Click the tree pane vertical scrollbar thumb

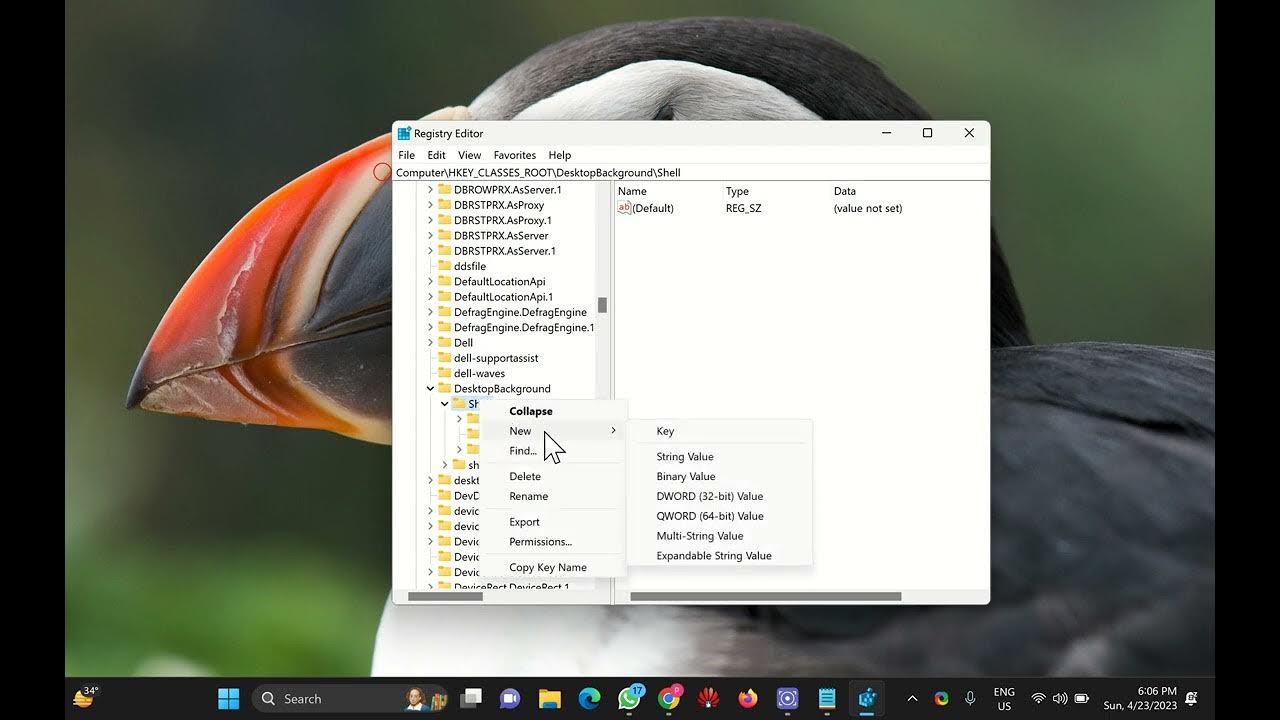point(602,305)
